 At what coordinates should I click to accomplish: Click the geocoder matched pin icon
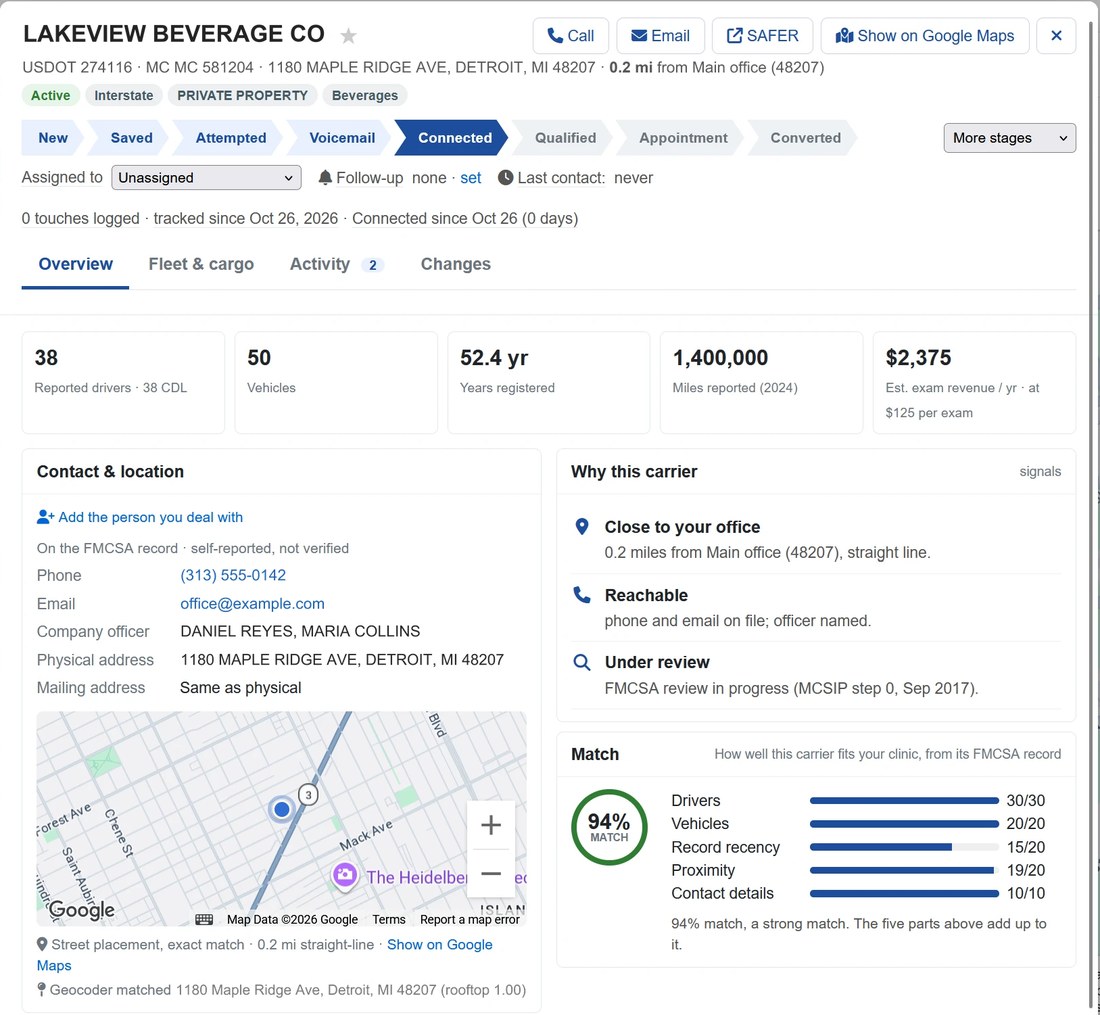coord(41,990)
